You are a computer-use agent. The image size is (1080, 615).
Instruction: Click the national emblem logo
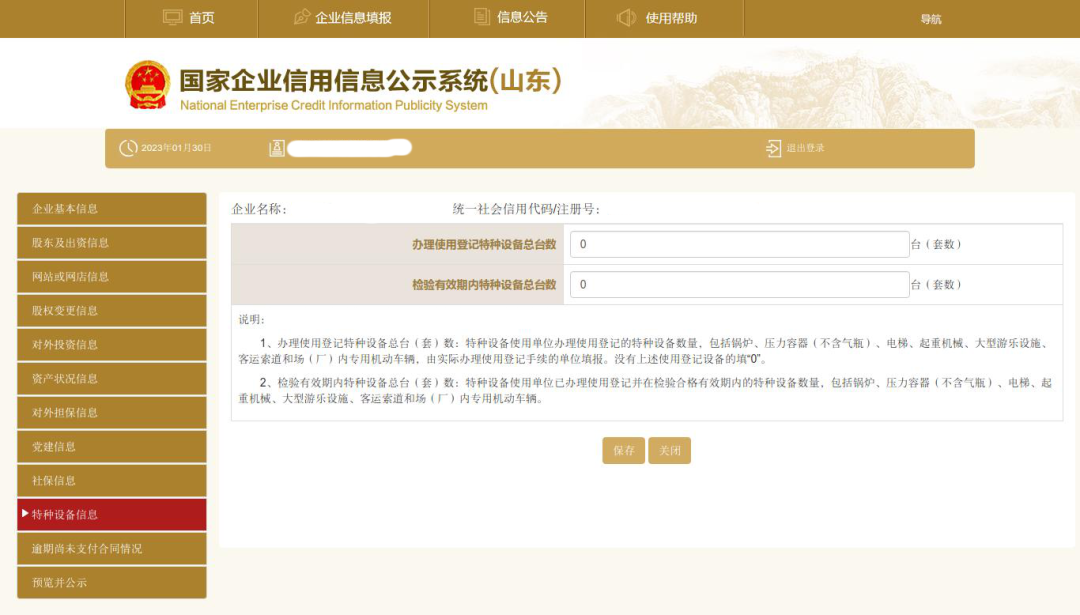click(x=148, y=85)
